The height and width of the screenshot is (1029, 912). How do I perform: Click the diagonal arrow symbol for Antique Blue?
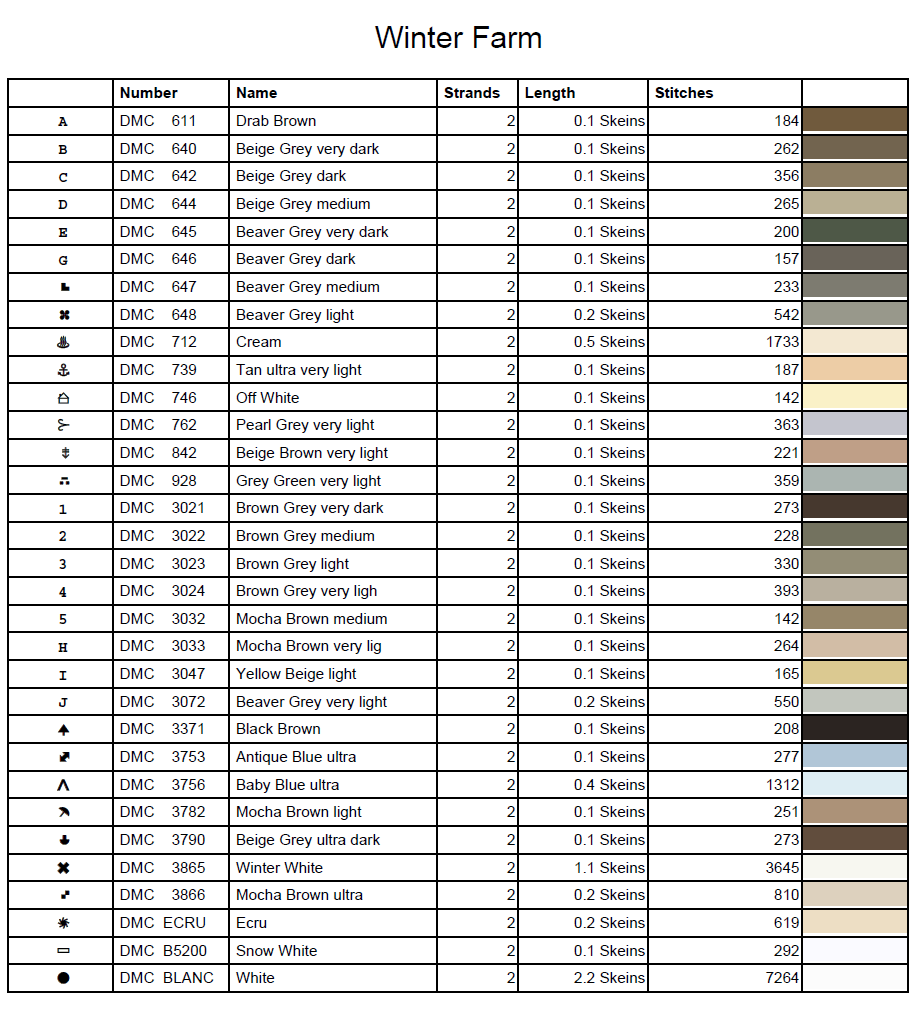(x=63, y=757)
